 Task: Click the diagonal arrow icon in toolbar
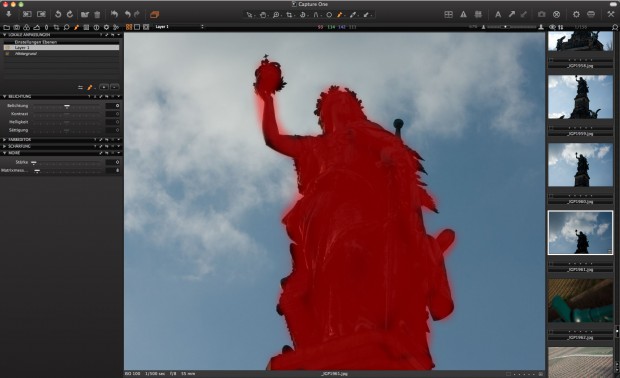pos(512,15)
